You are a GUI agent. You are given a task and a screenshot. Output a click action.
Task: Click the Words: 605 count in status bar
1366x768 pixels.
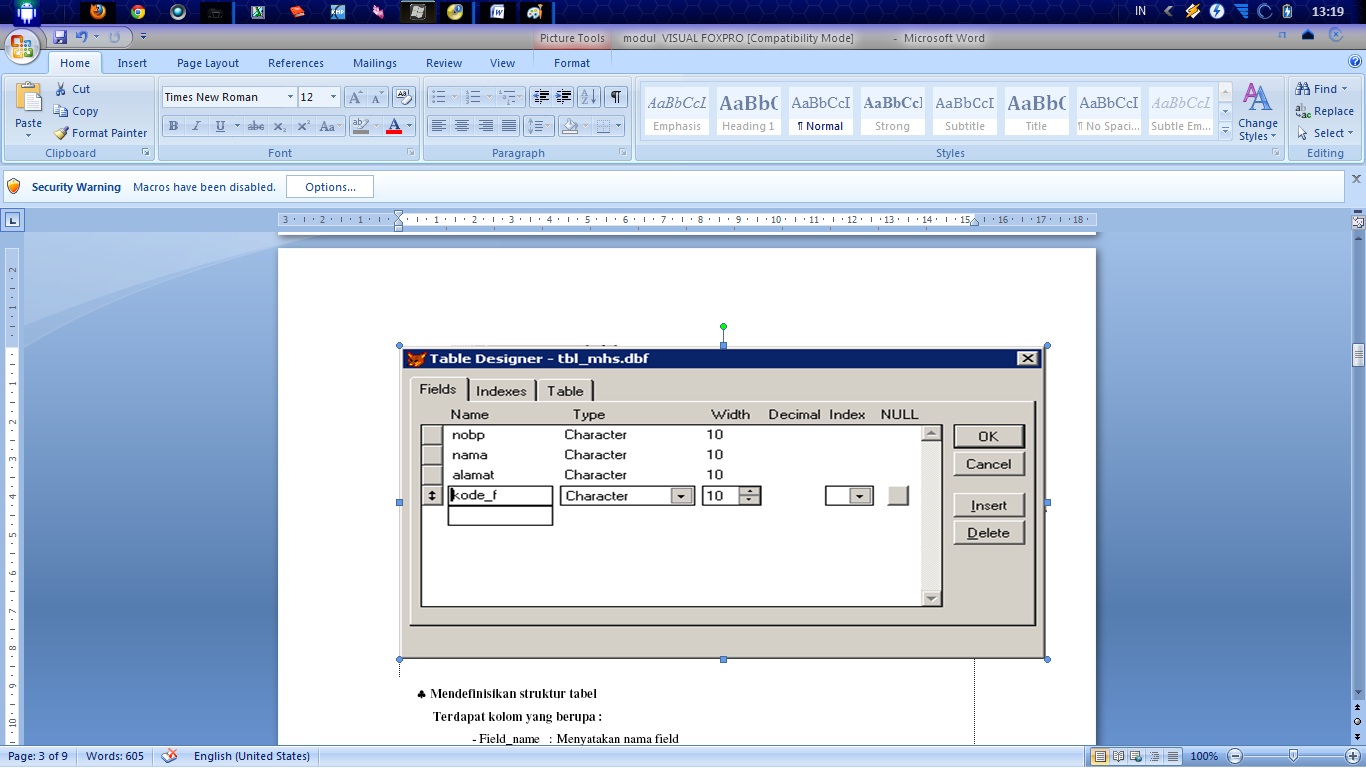point(115,756)
